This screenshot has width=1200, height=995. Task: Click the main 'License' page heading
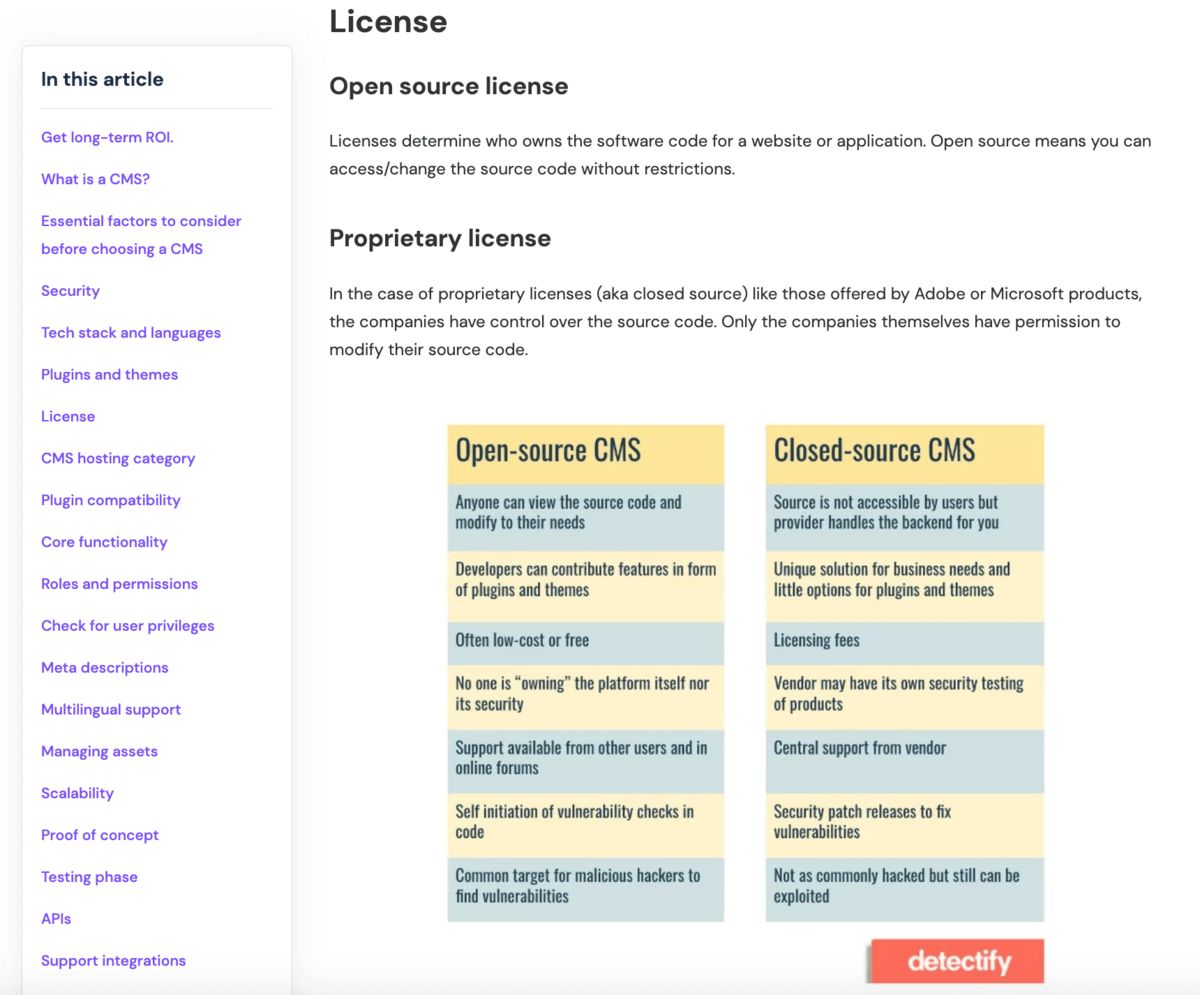388,21
